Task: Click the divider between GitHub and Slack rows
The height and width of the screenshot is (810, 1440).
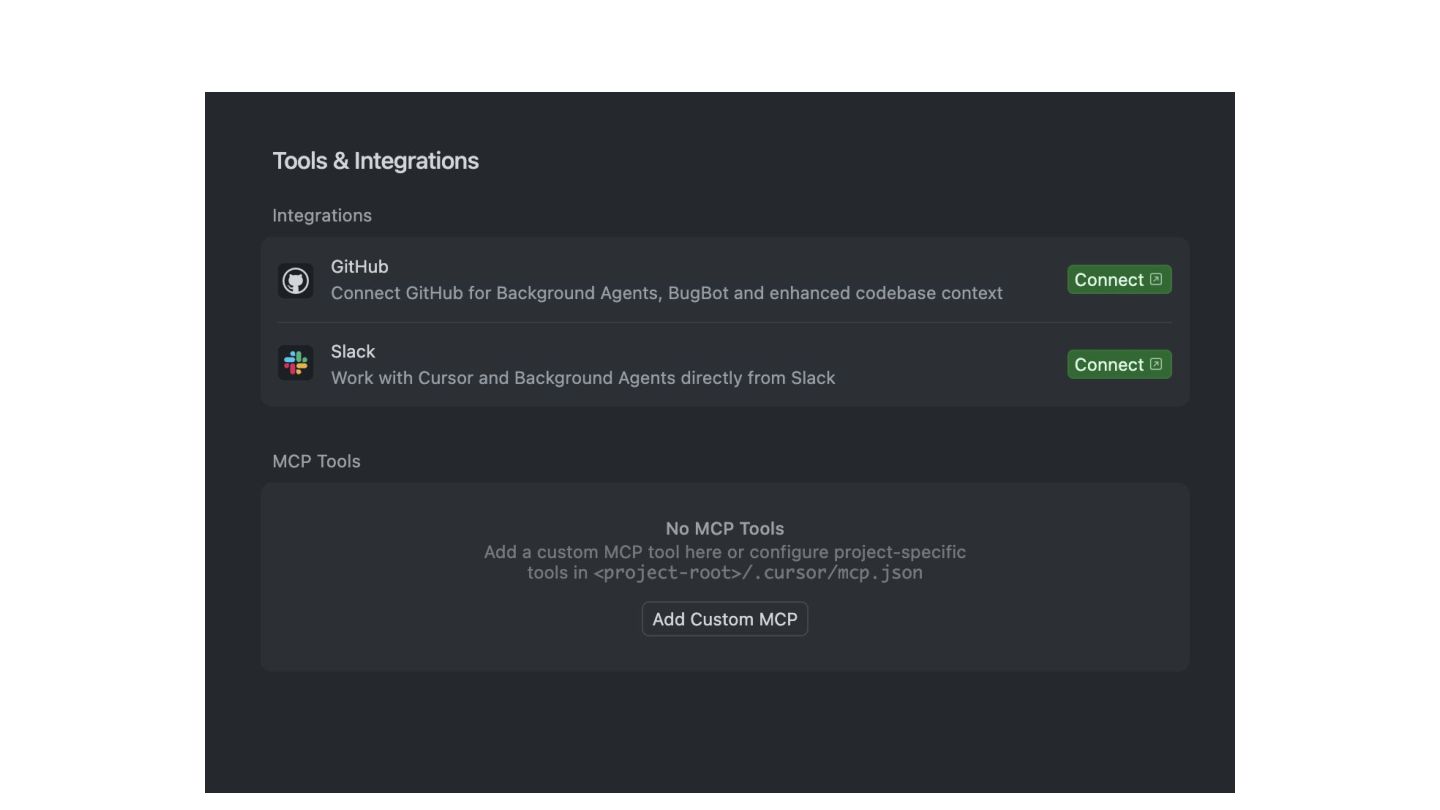Action: point(724,322)
